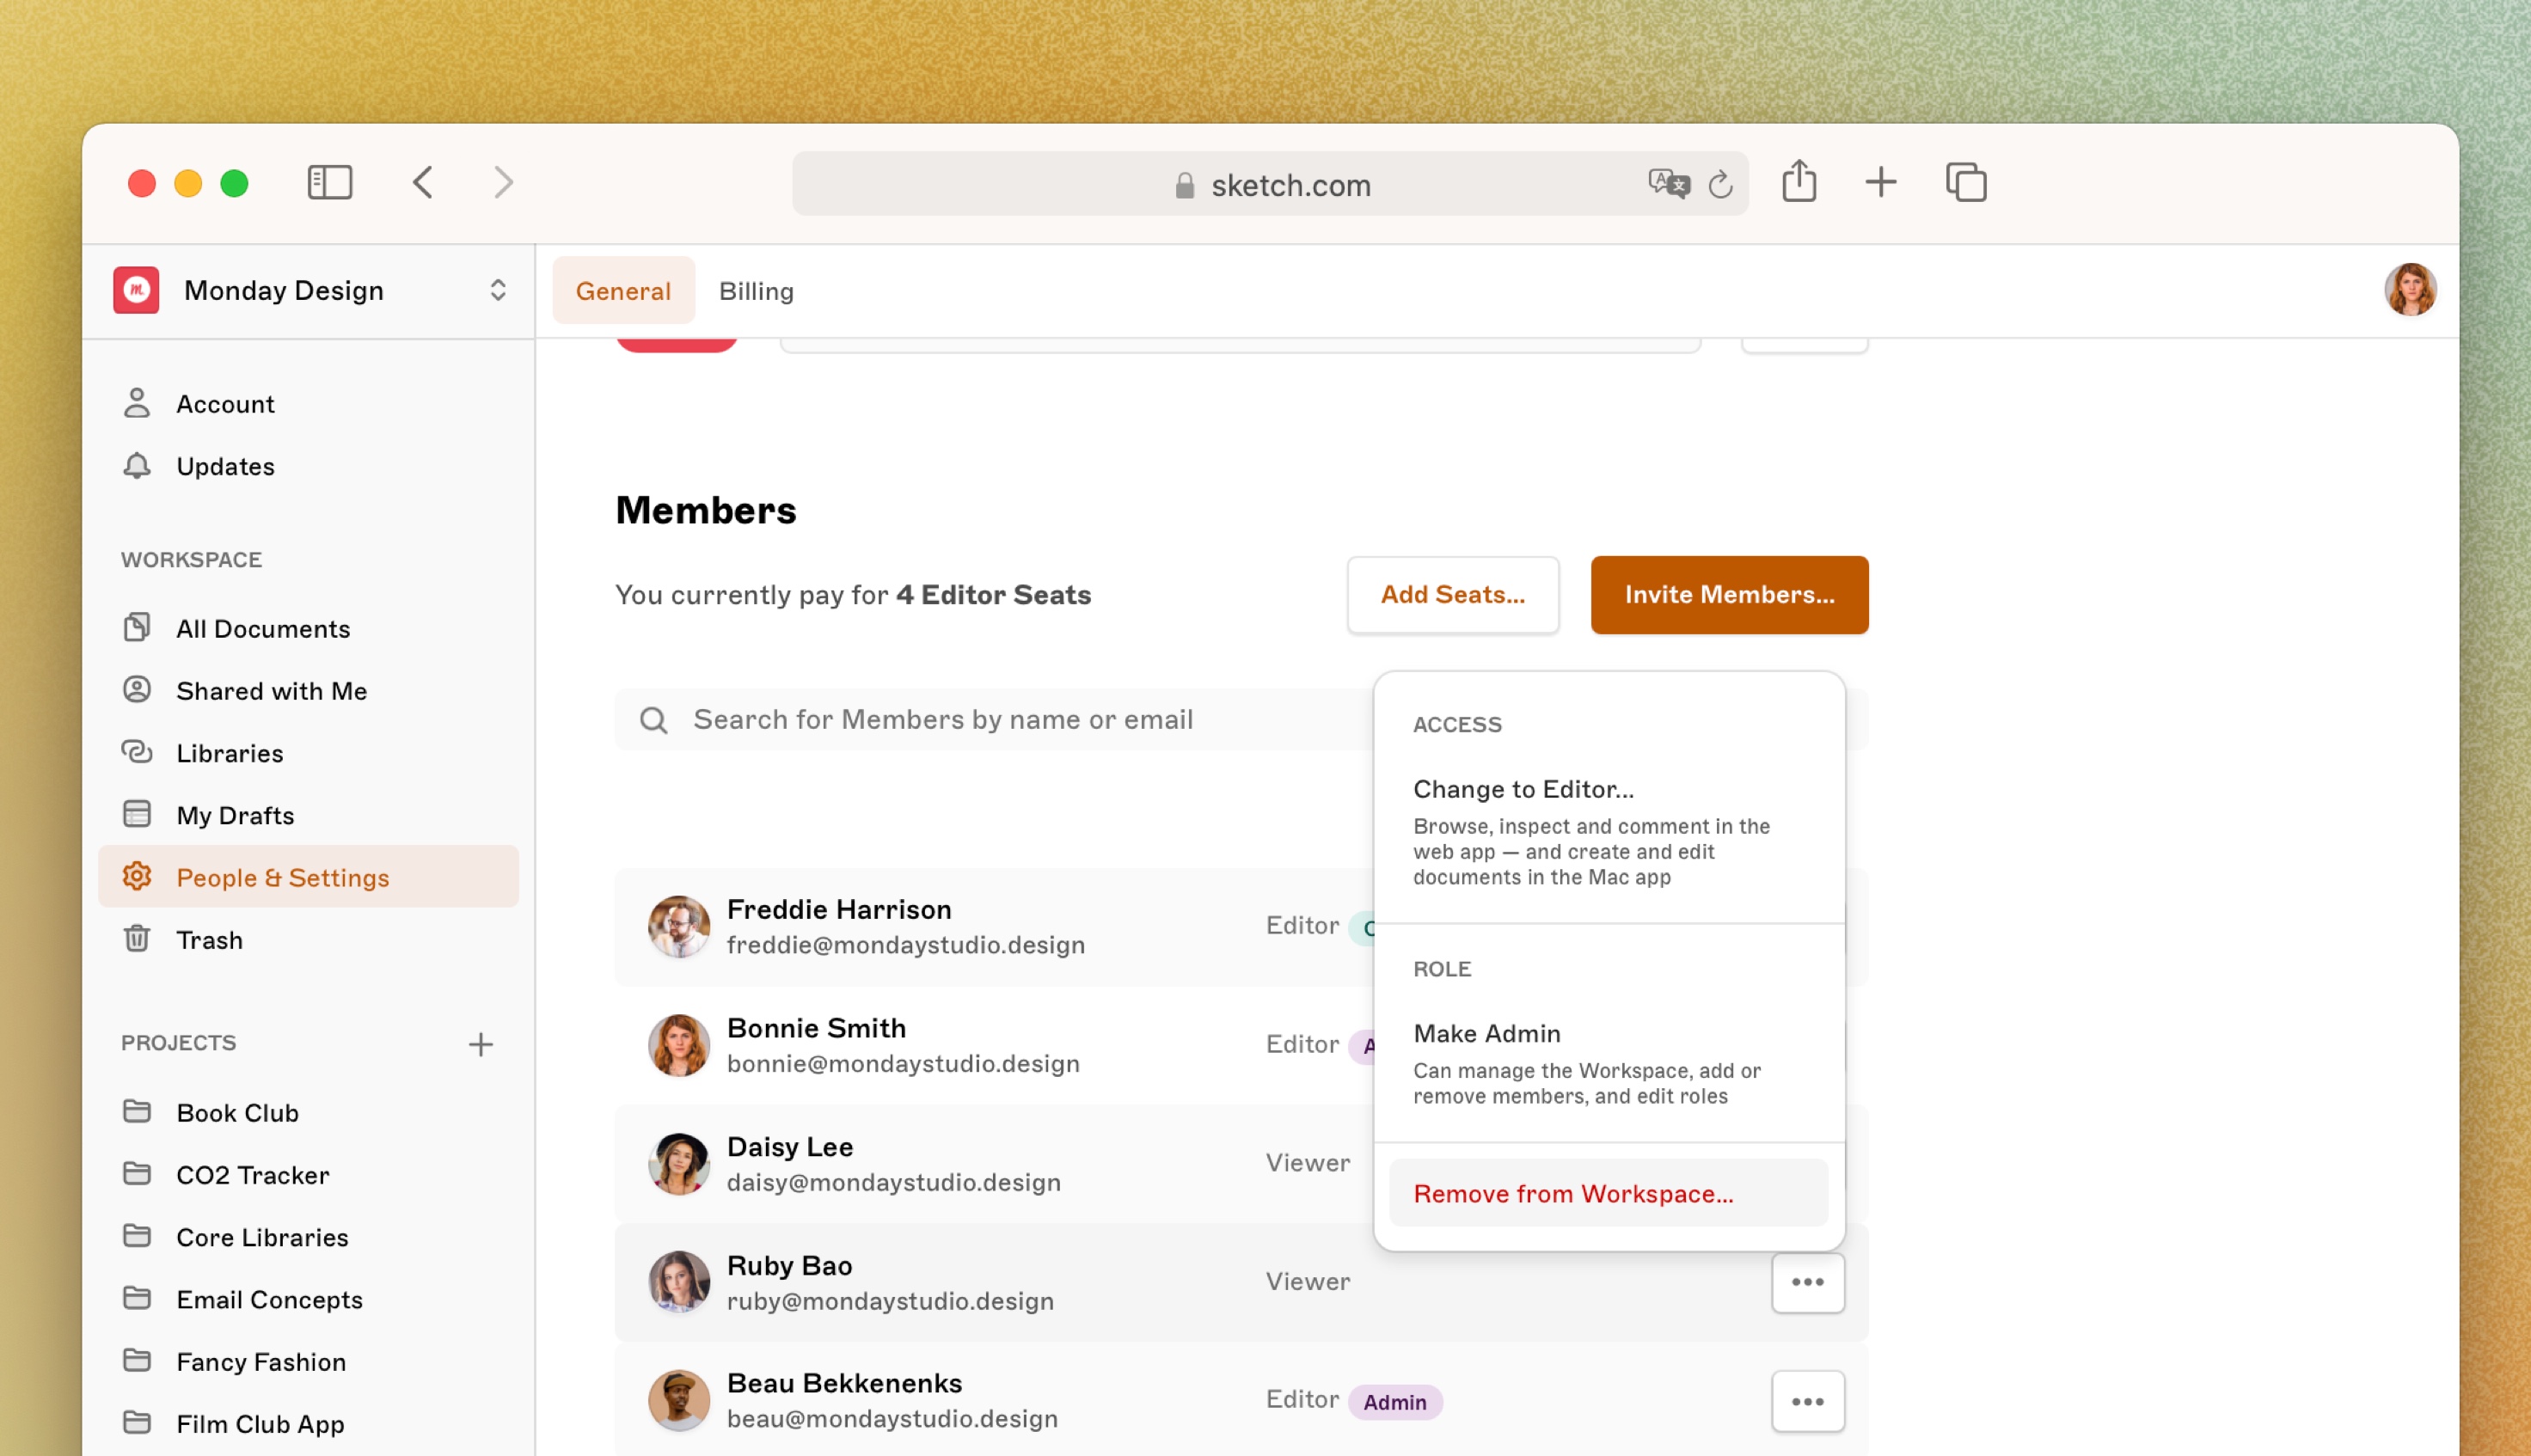Toggle the Safari sidebar icon

click(329, 183)
